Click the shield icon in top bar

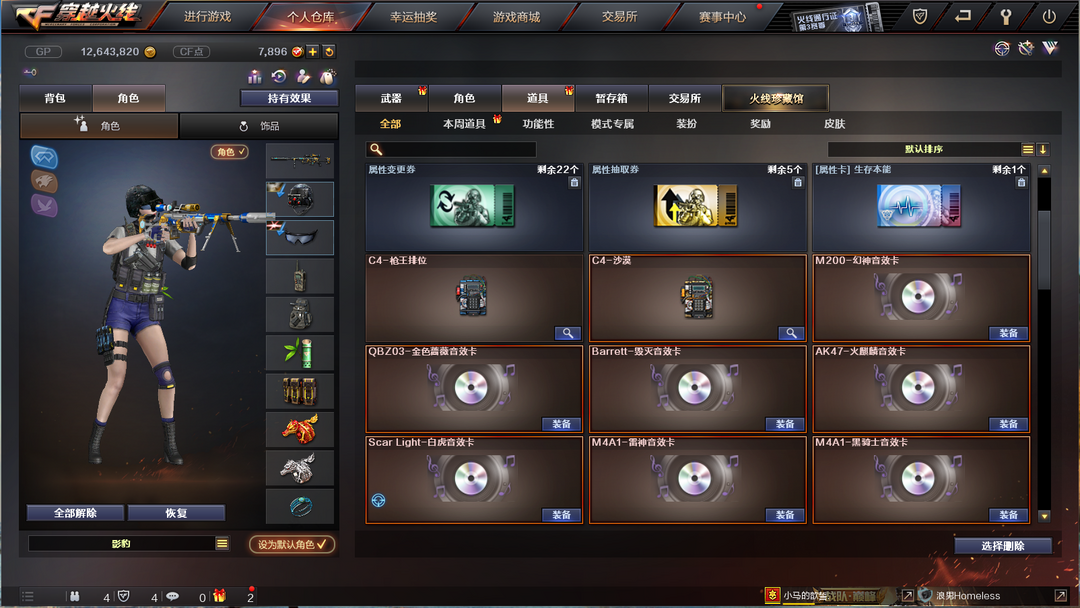pyautogui.click(x=920, y=17)
